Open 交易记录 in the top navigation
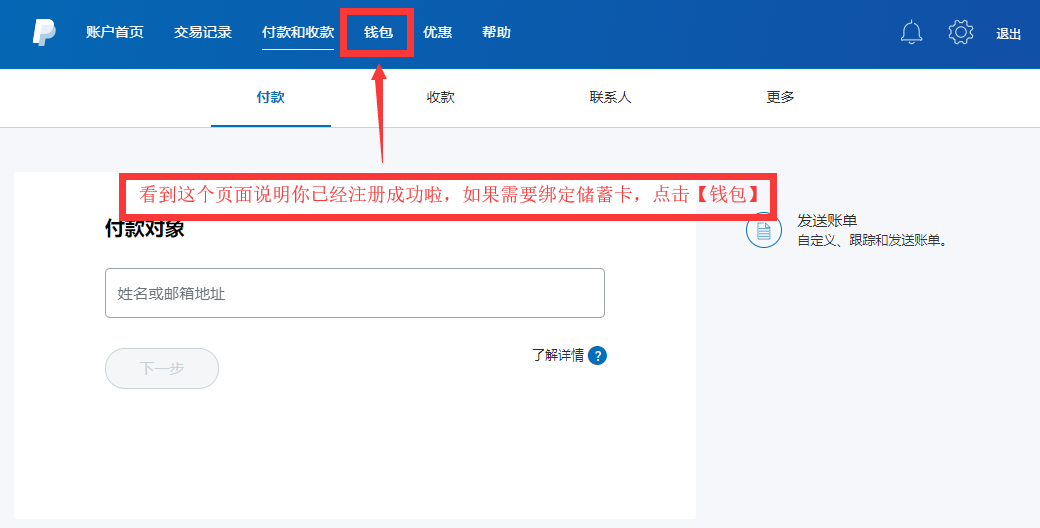1040x528 pixels. pyautogui.click(x=202, y=33)
